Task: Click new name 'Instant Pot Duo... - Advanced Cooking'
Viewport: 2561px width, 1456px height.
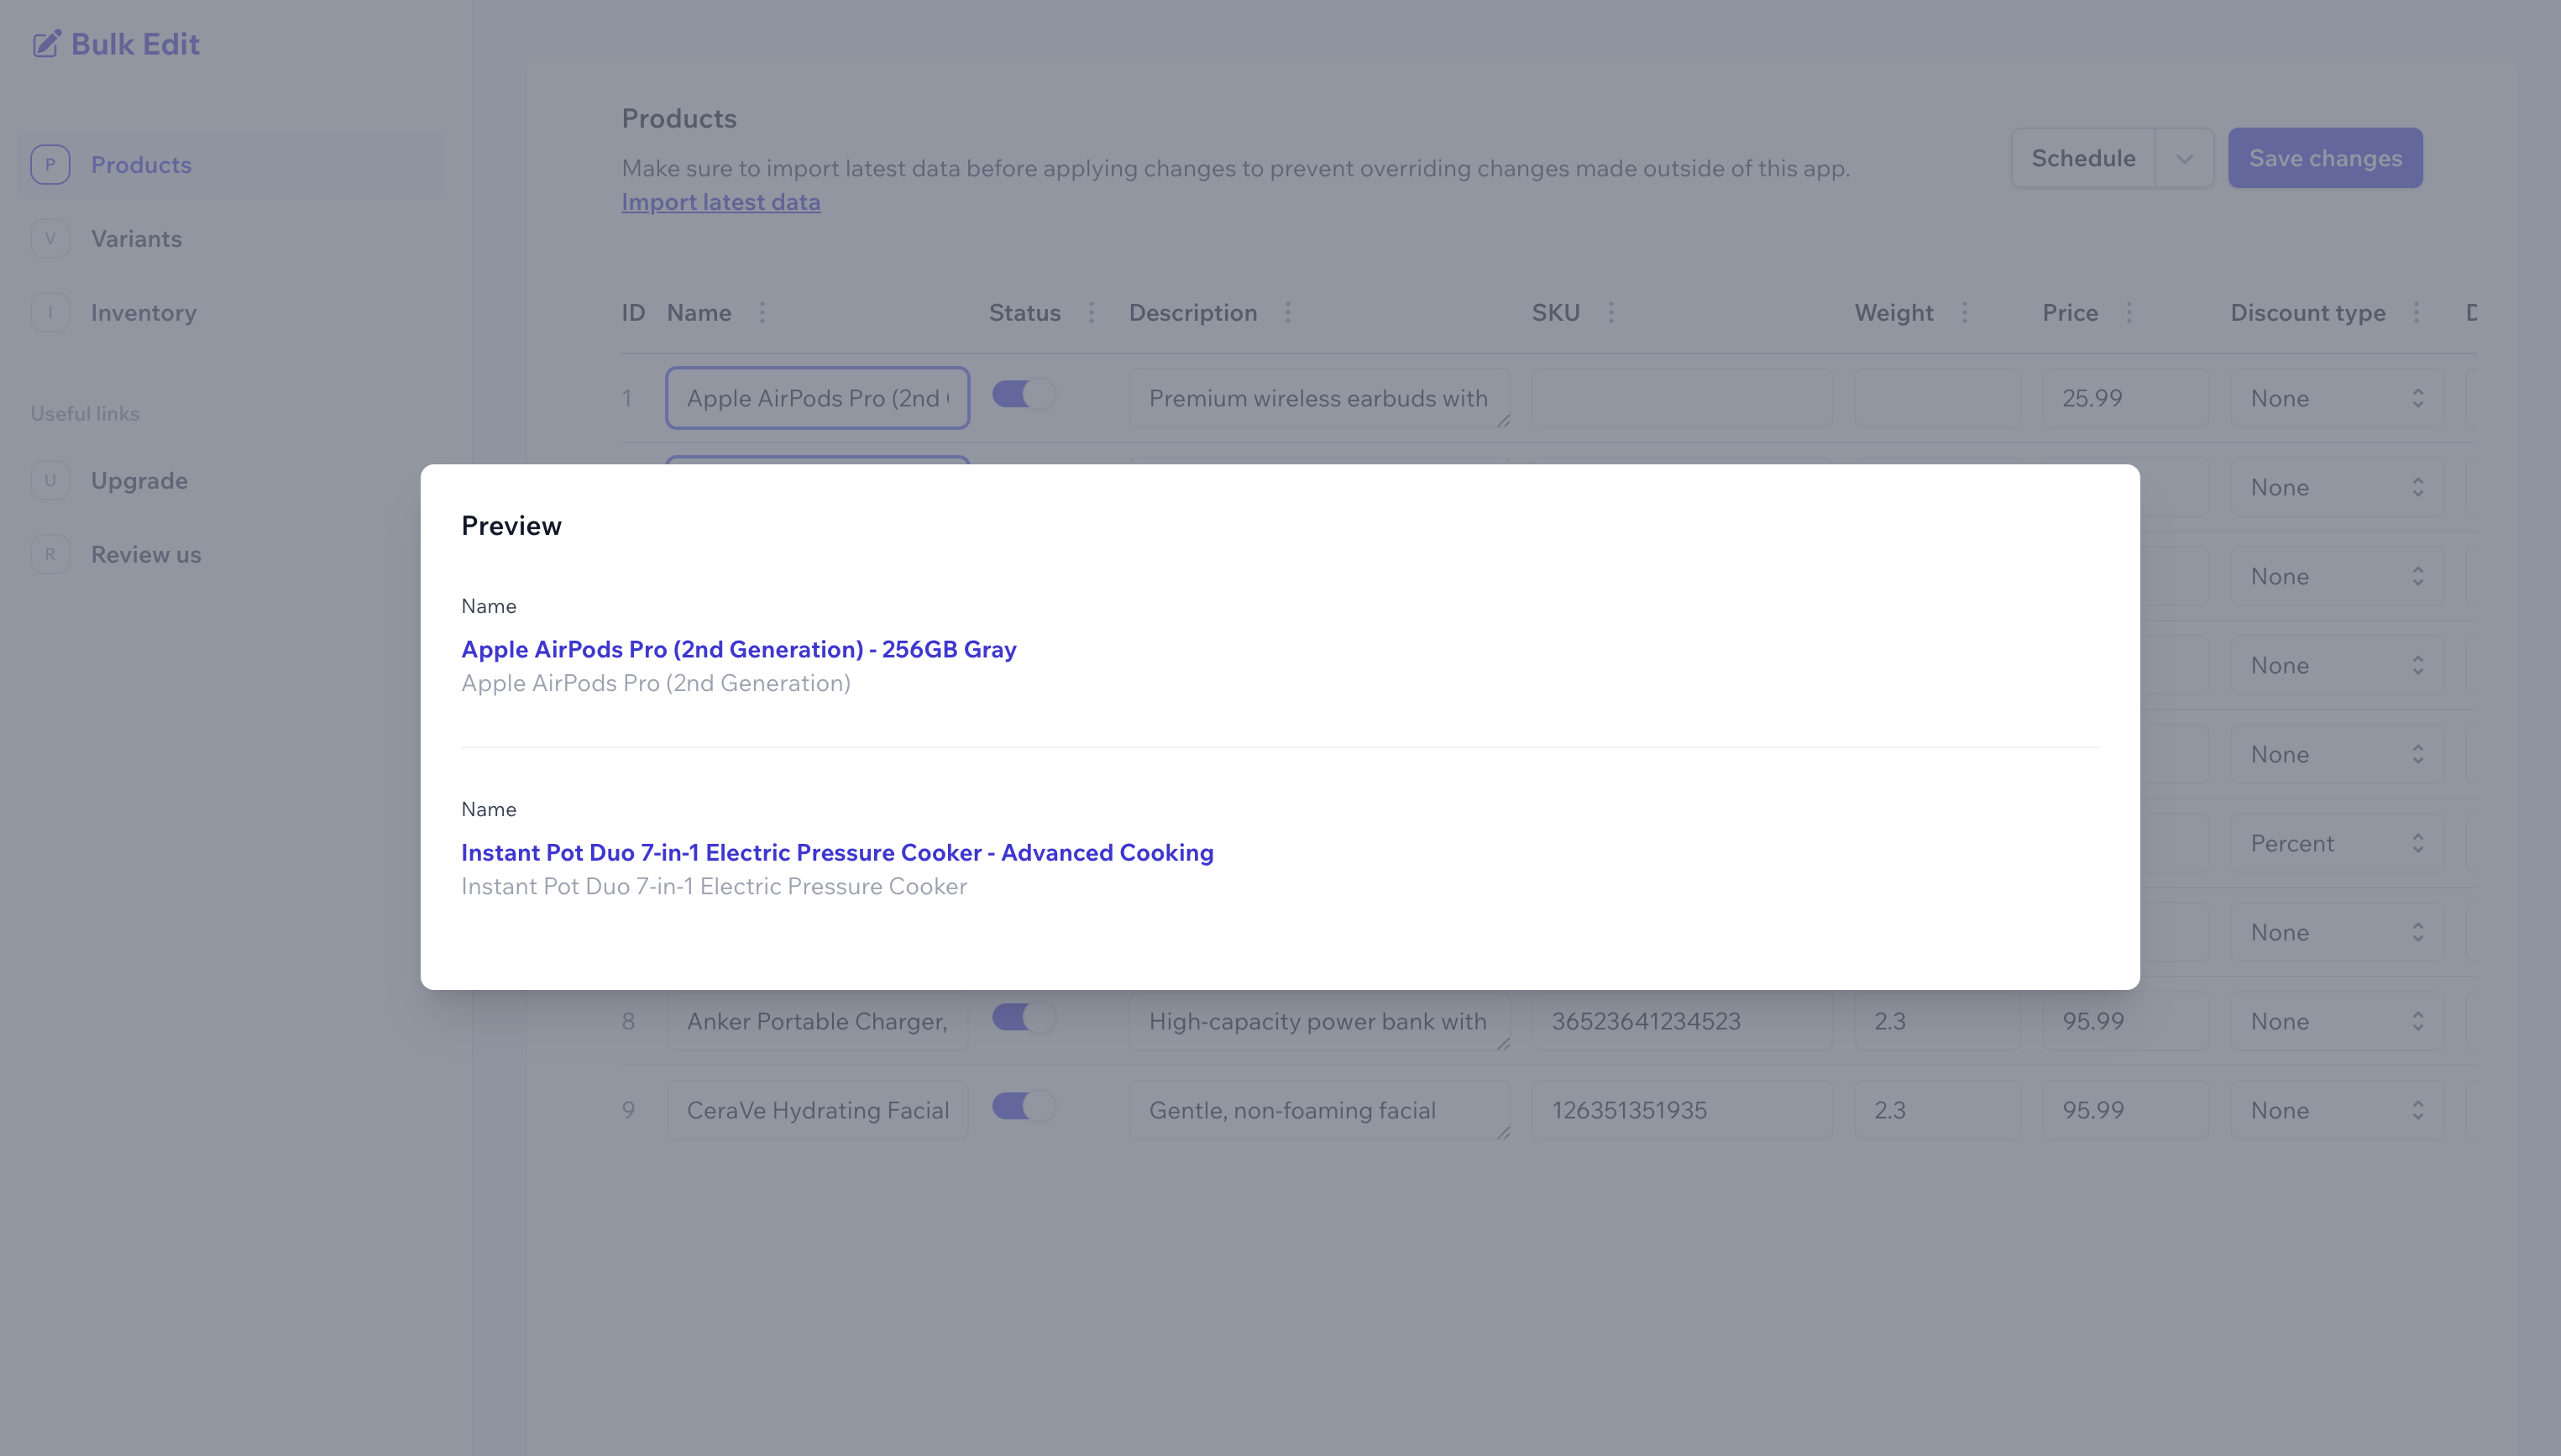Action: click(x=837, y=852)
